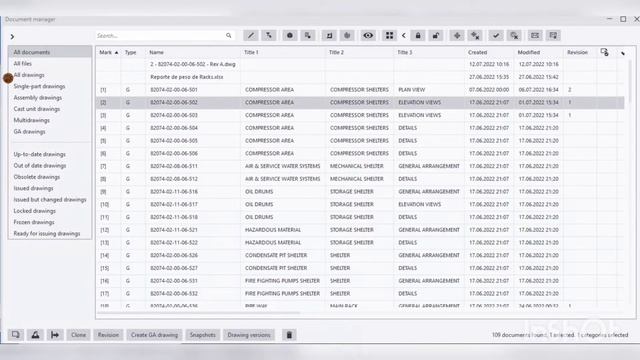Click the Revision button
Image resolution: width=640 pixels, height=360 pixels.
[108, 335]
